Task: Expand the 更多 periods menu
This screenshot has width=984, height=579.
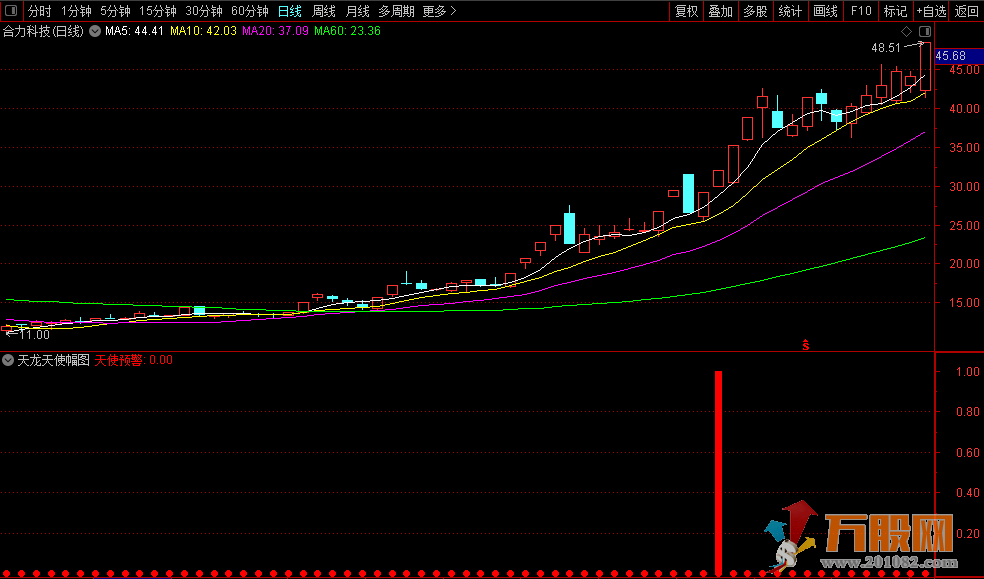Action: pyautogui.click(x=439, y=11)
